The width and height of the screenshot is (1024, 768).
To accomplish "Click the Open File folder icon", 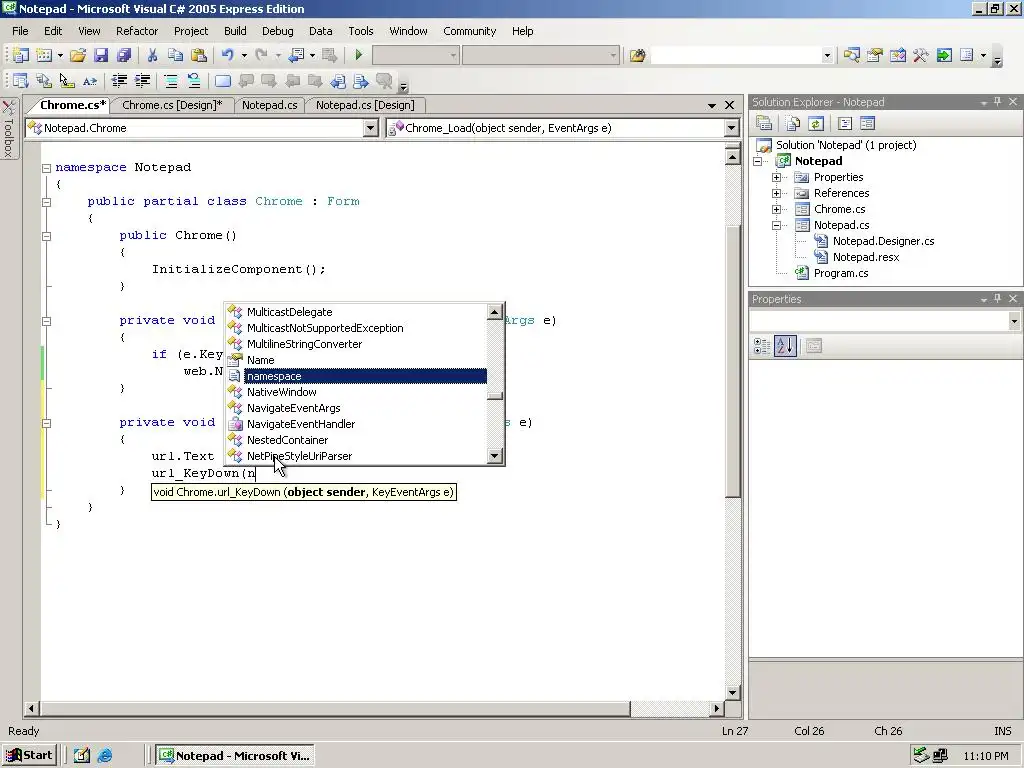I will (78, 56).
